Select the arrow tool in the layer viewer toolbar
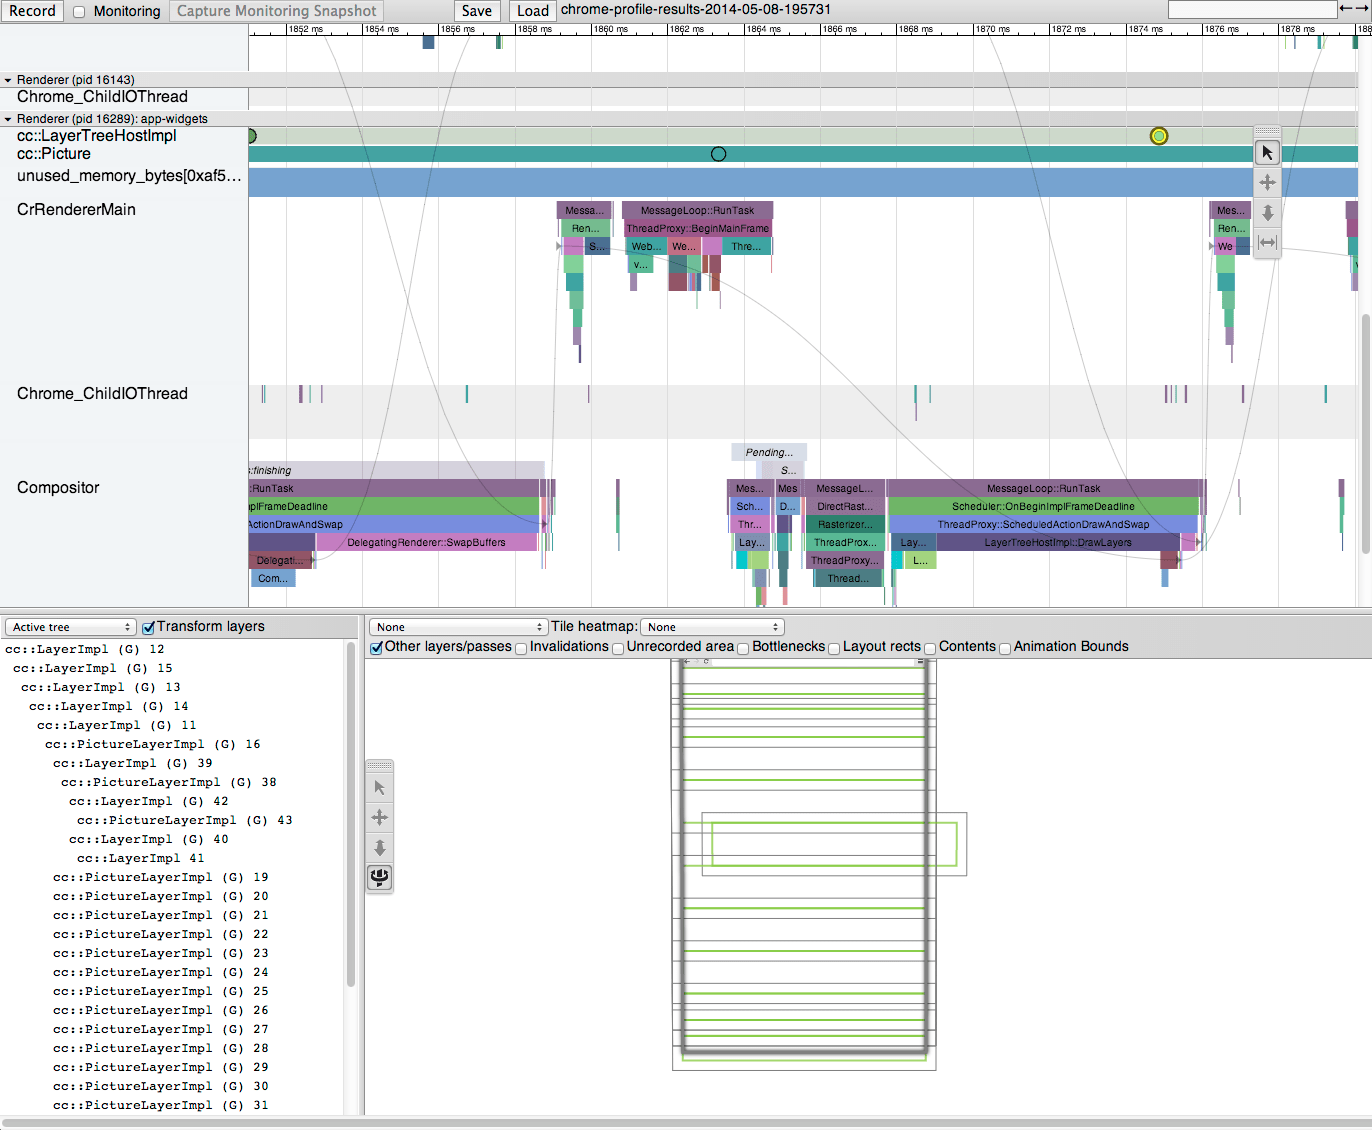 point(379,787)
